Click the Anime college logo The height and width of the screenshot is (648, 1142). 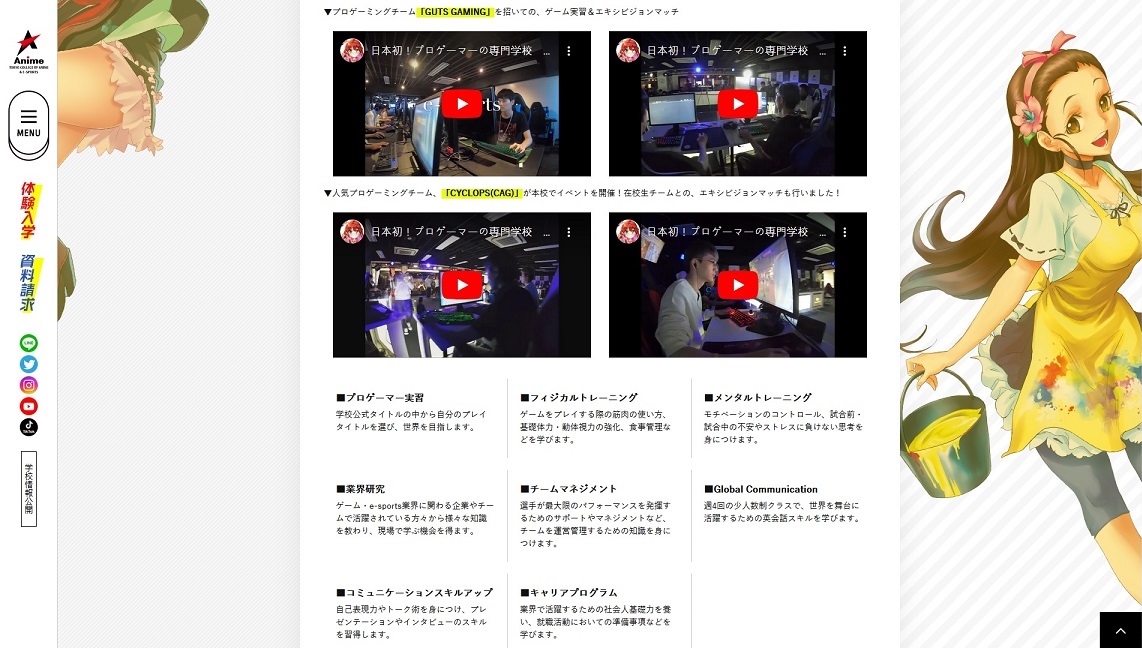tap(28, 50)
